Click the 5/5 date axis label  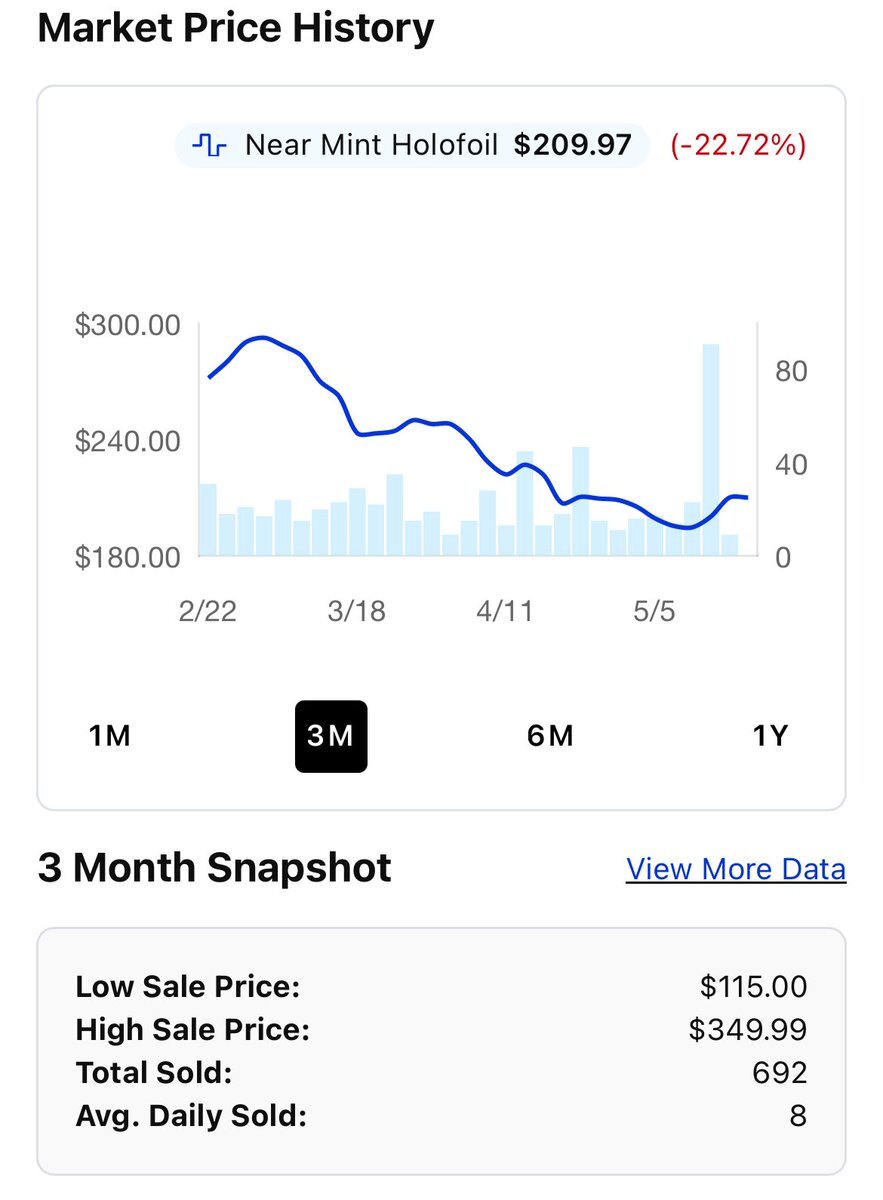654,611
